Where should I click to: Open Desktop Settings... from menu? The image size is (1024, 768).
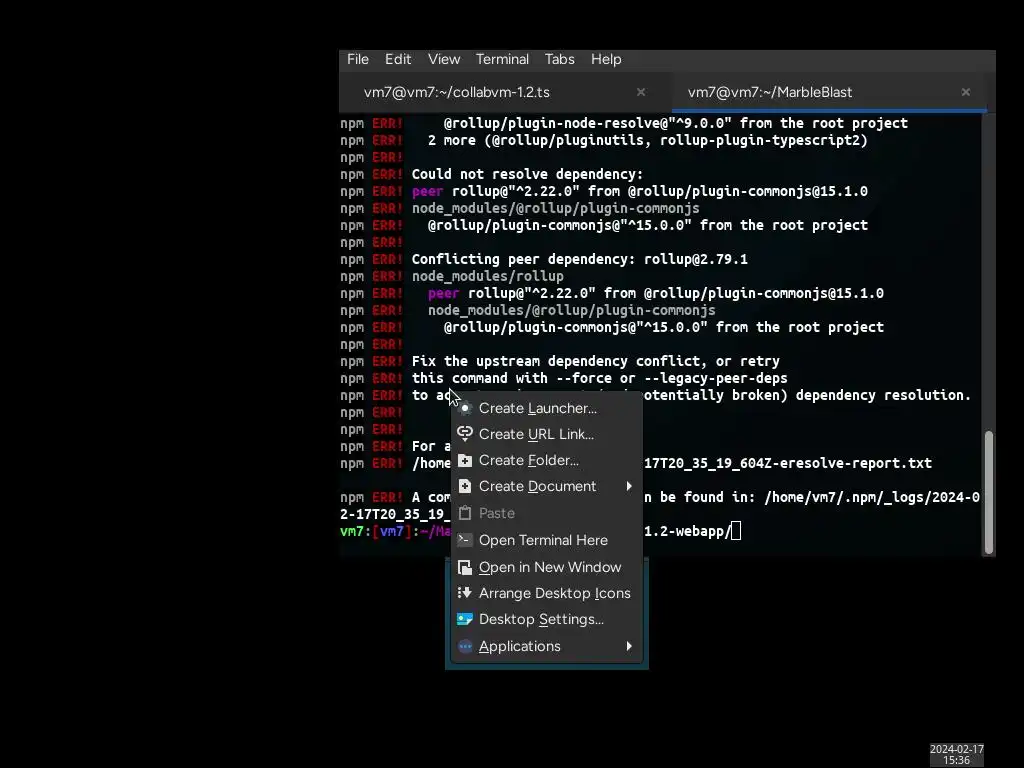tap(547, 619)
